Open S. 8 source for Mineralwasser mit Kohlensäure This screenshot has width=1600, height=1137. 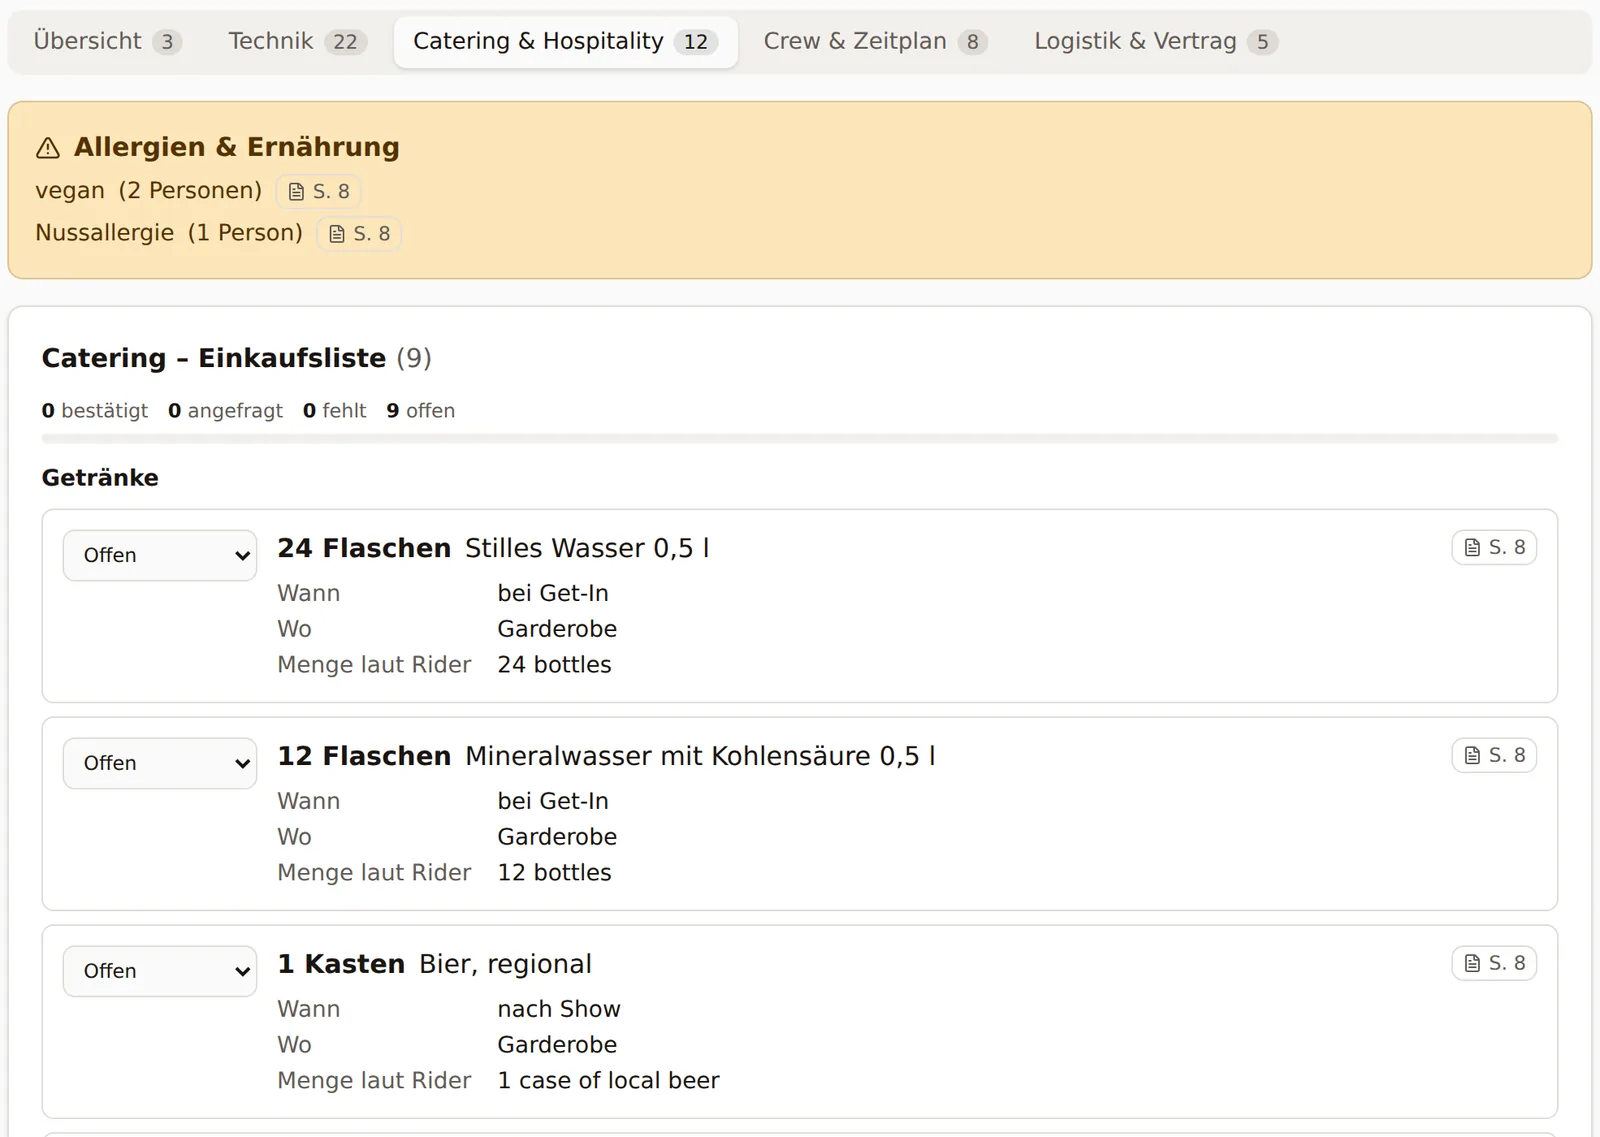[1494, 755]
